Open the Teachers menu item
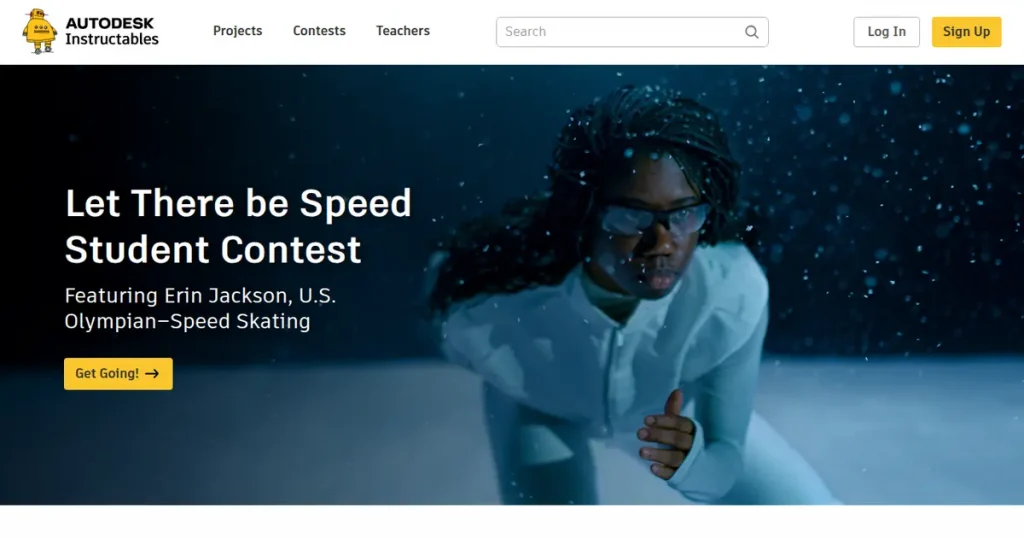The height and width of the screenshot is (538, 1024). [403, 31]
